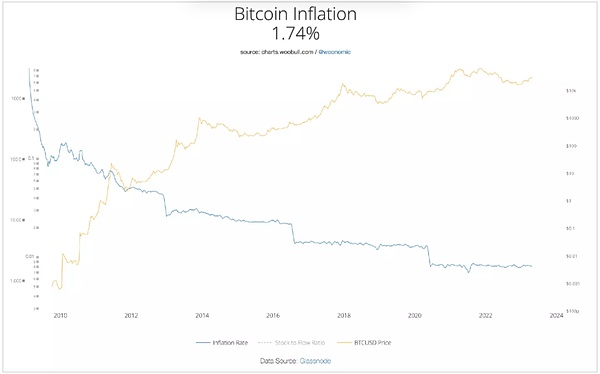Viewport: 600px width, 374px height.
Task: Select the 2022 x-axis label
Action: (486, 316)
